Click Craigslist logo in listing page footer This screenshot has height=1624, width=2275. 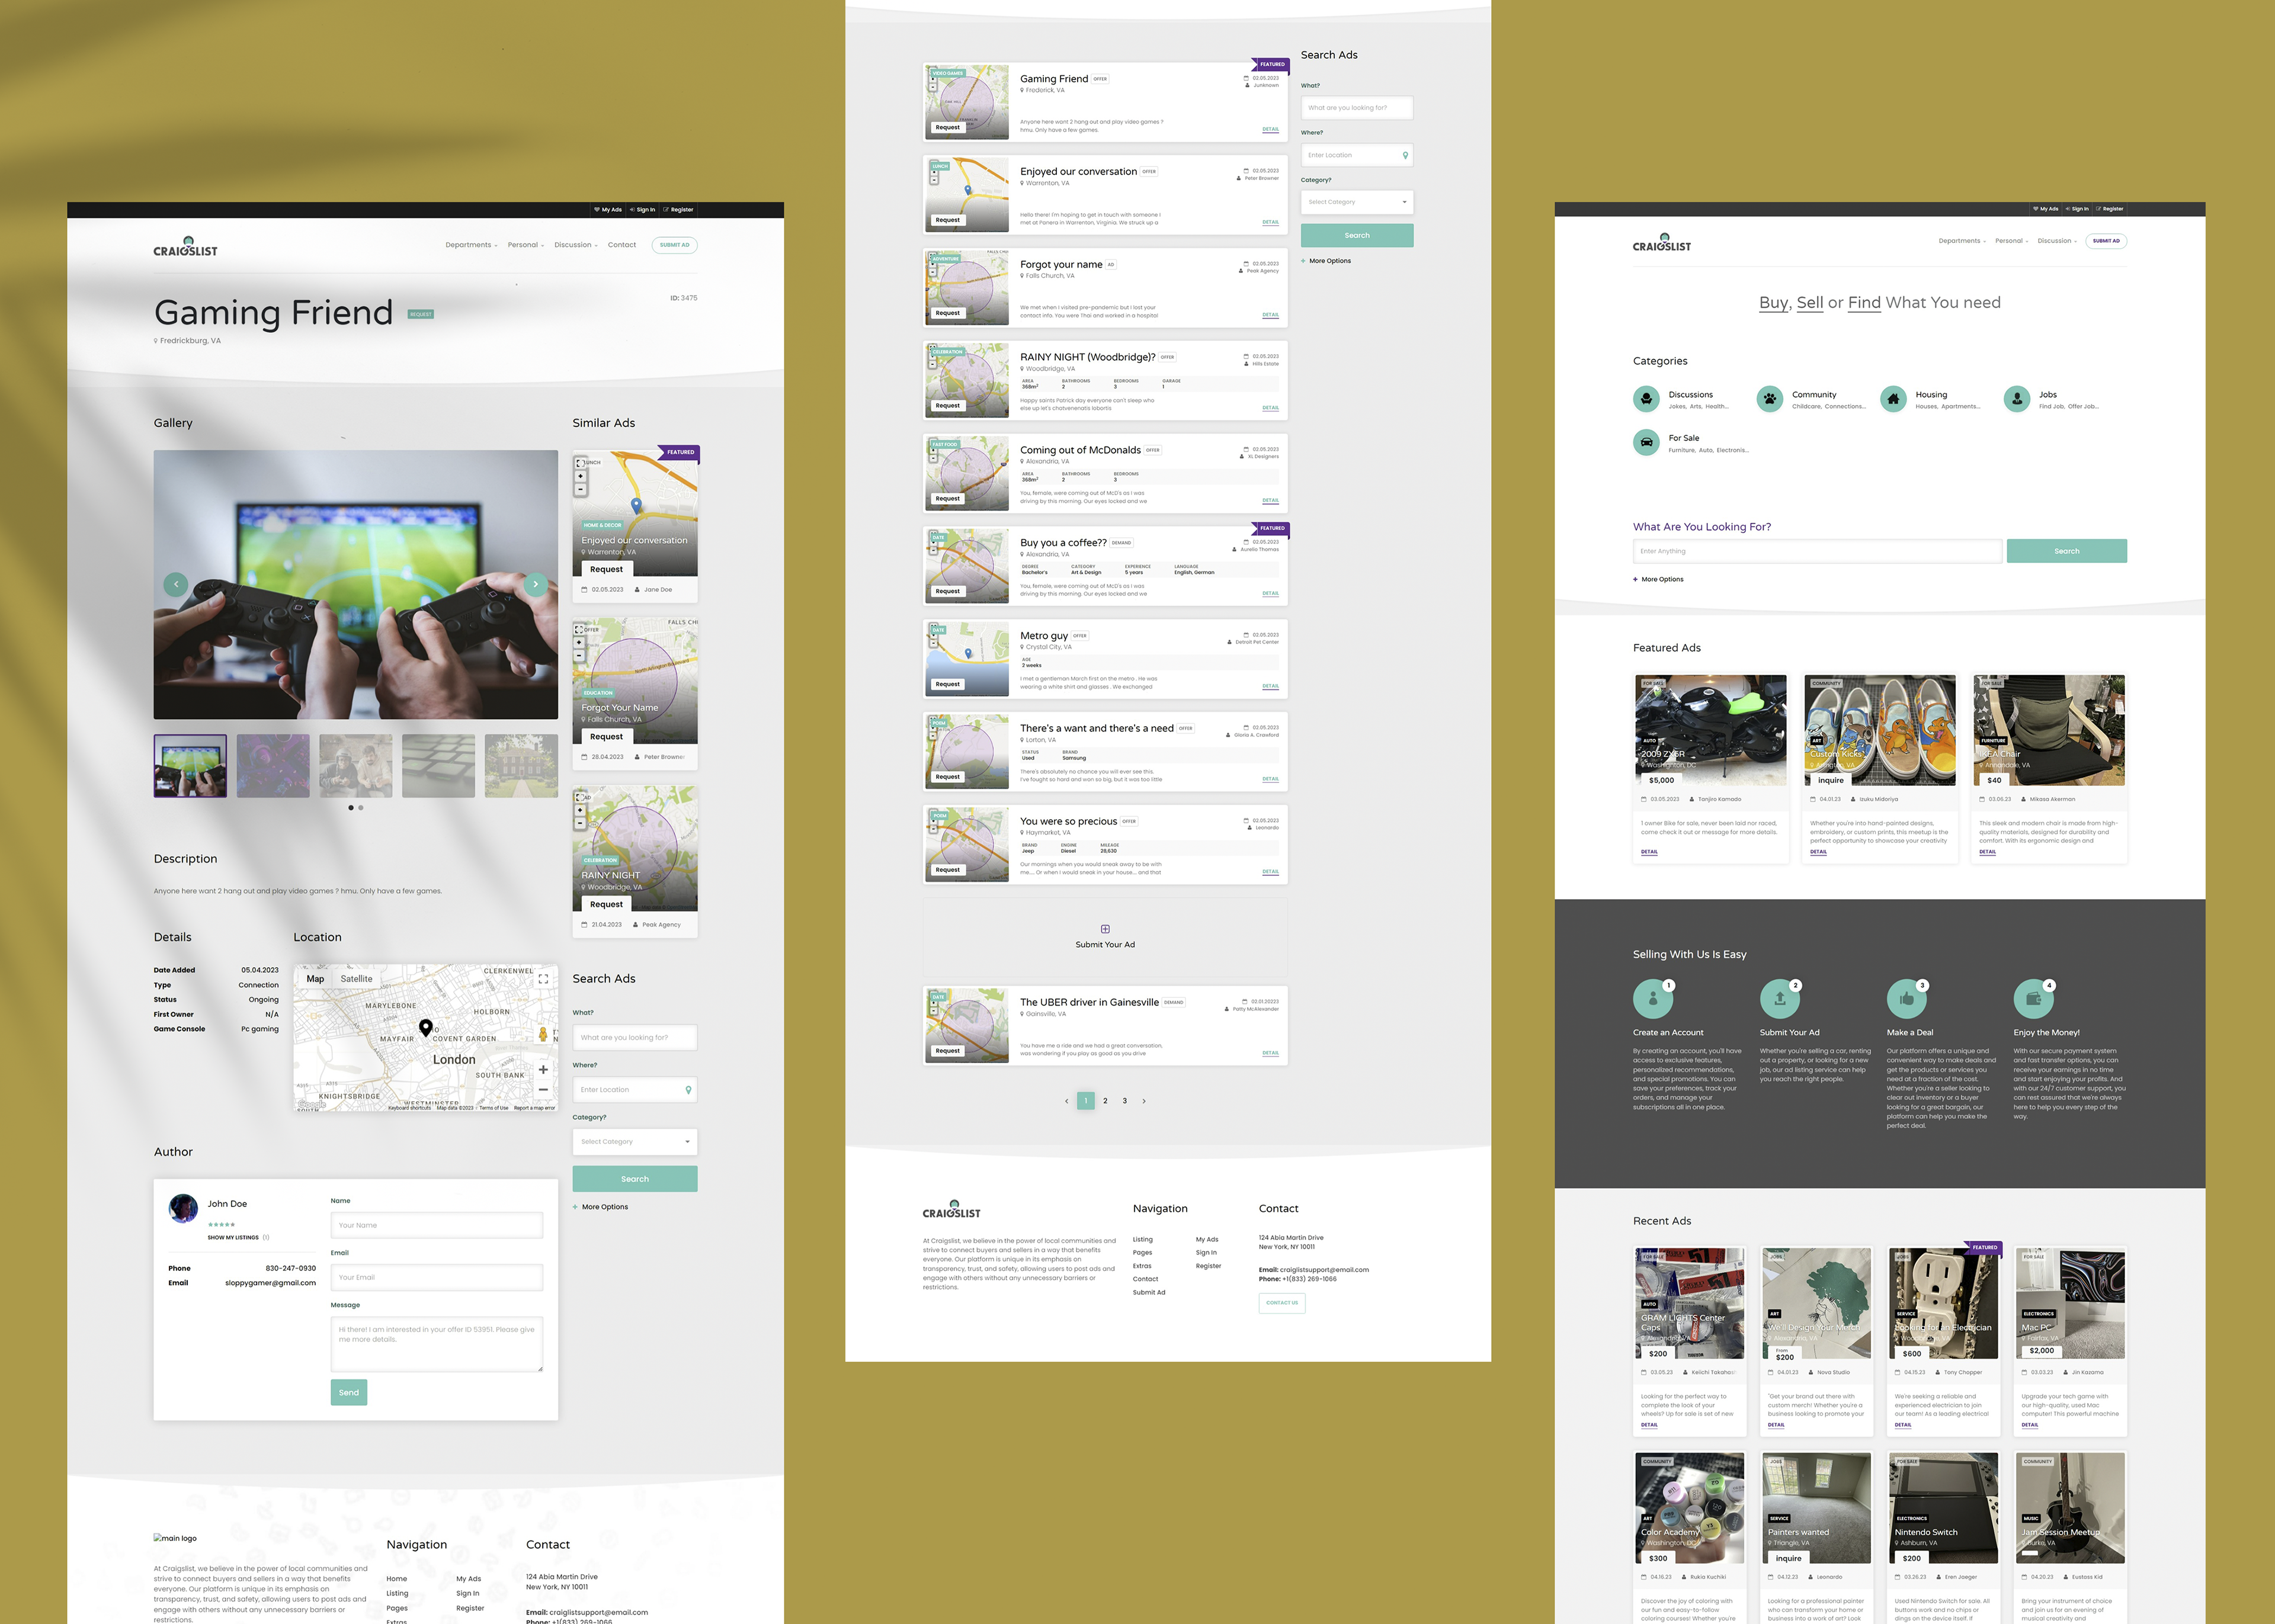coord(951,1209)
